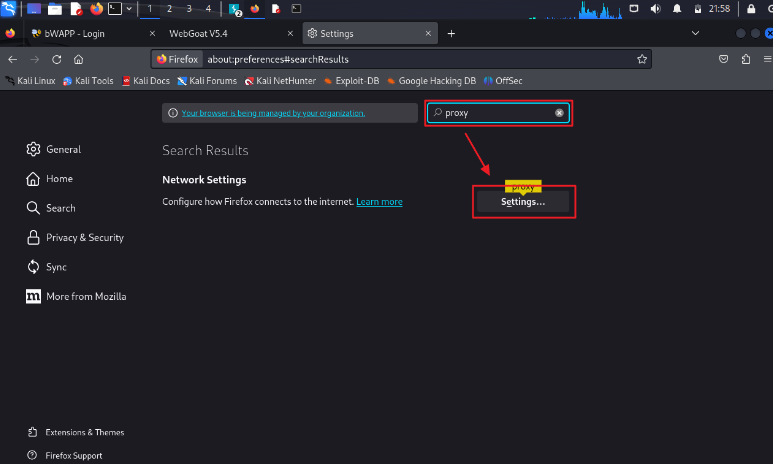Open the Kali NetHunter bookmark
This screenshot has width=773, height=464.
[280, 81]
